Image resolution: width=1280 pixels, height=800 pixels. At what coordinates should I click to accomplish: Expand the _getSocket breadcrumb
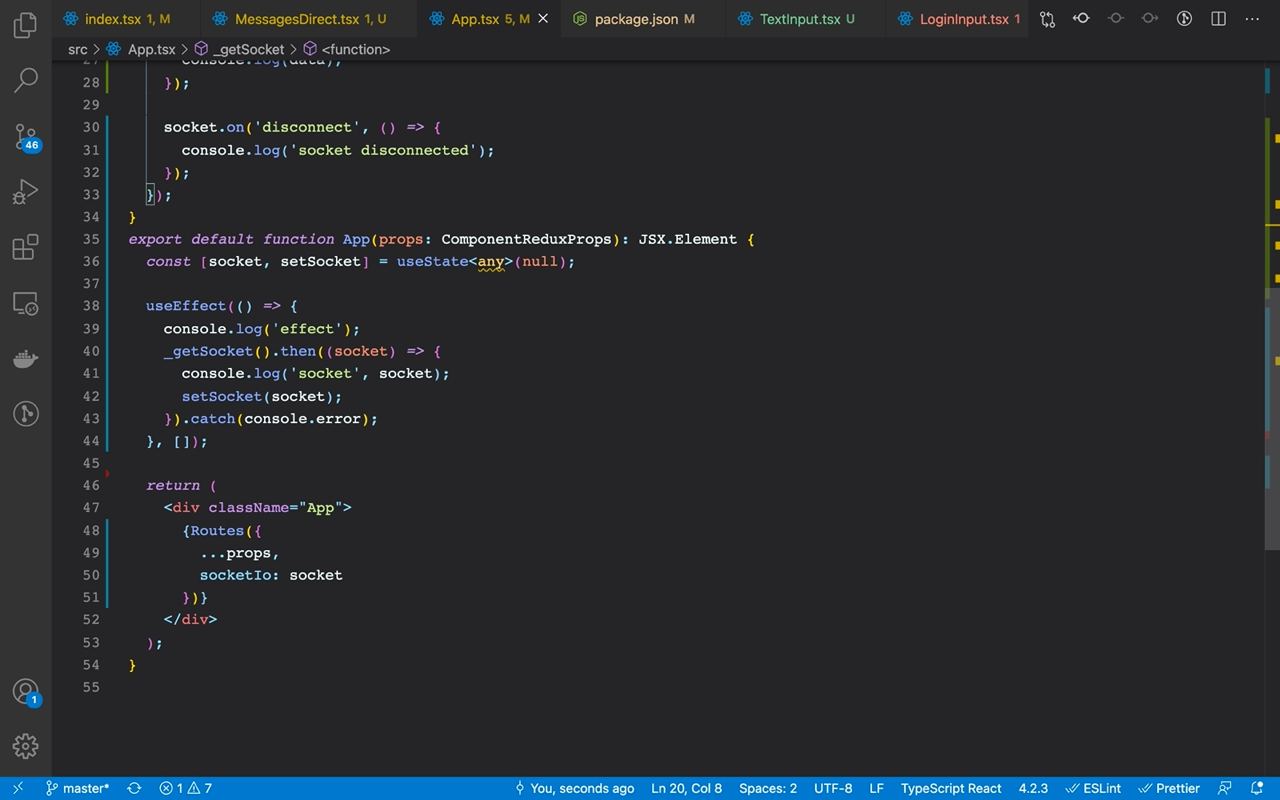point(248,49)
